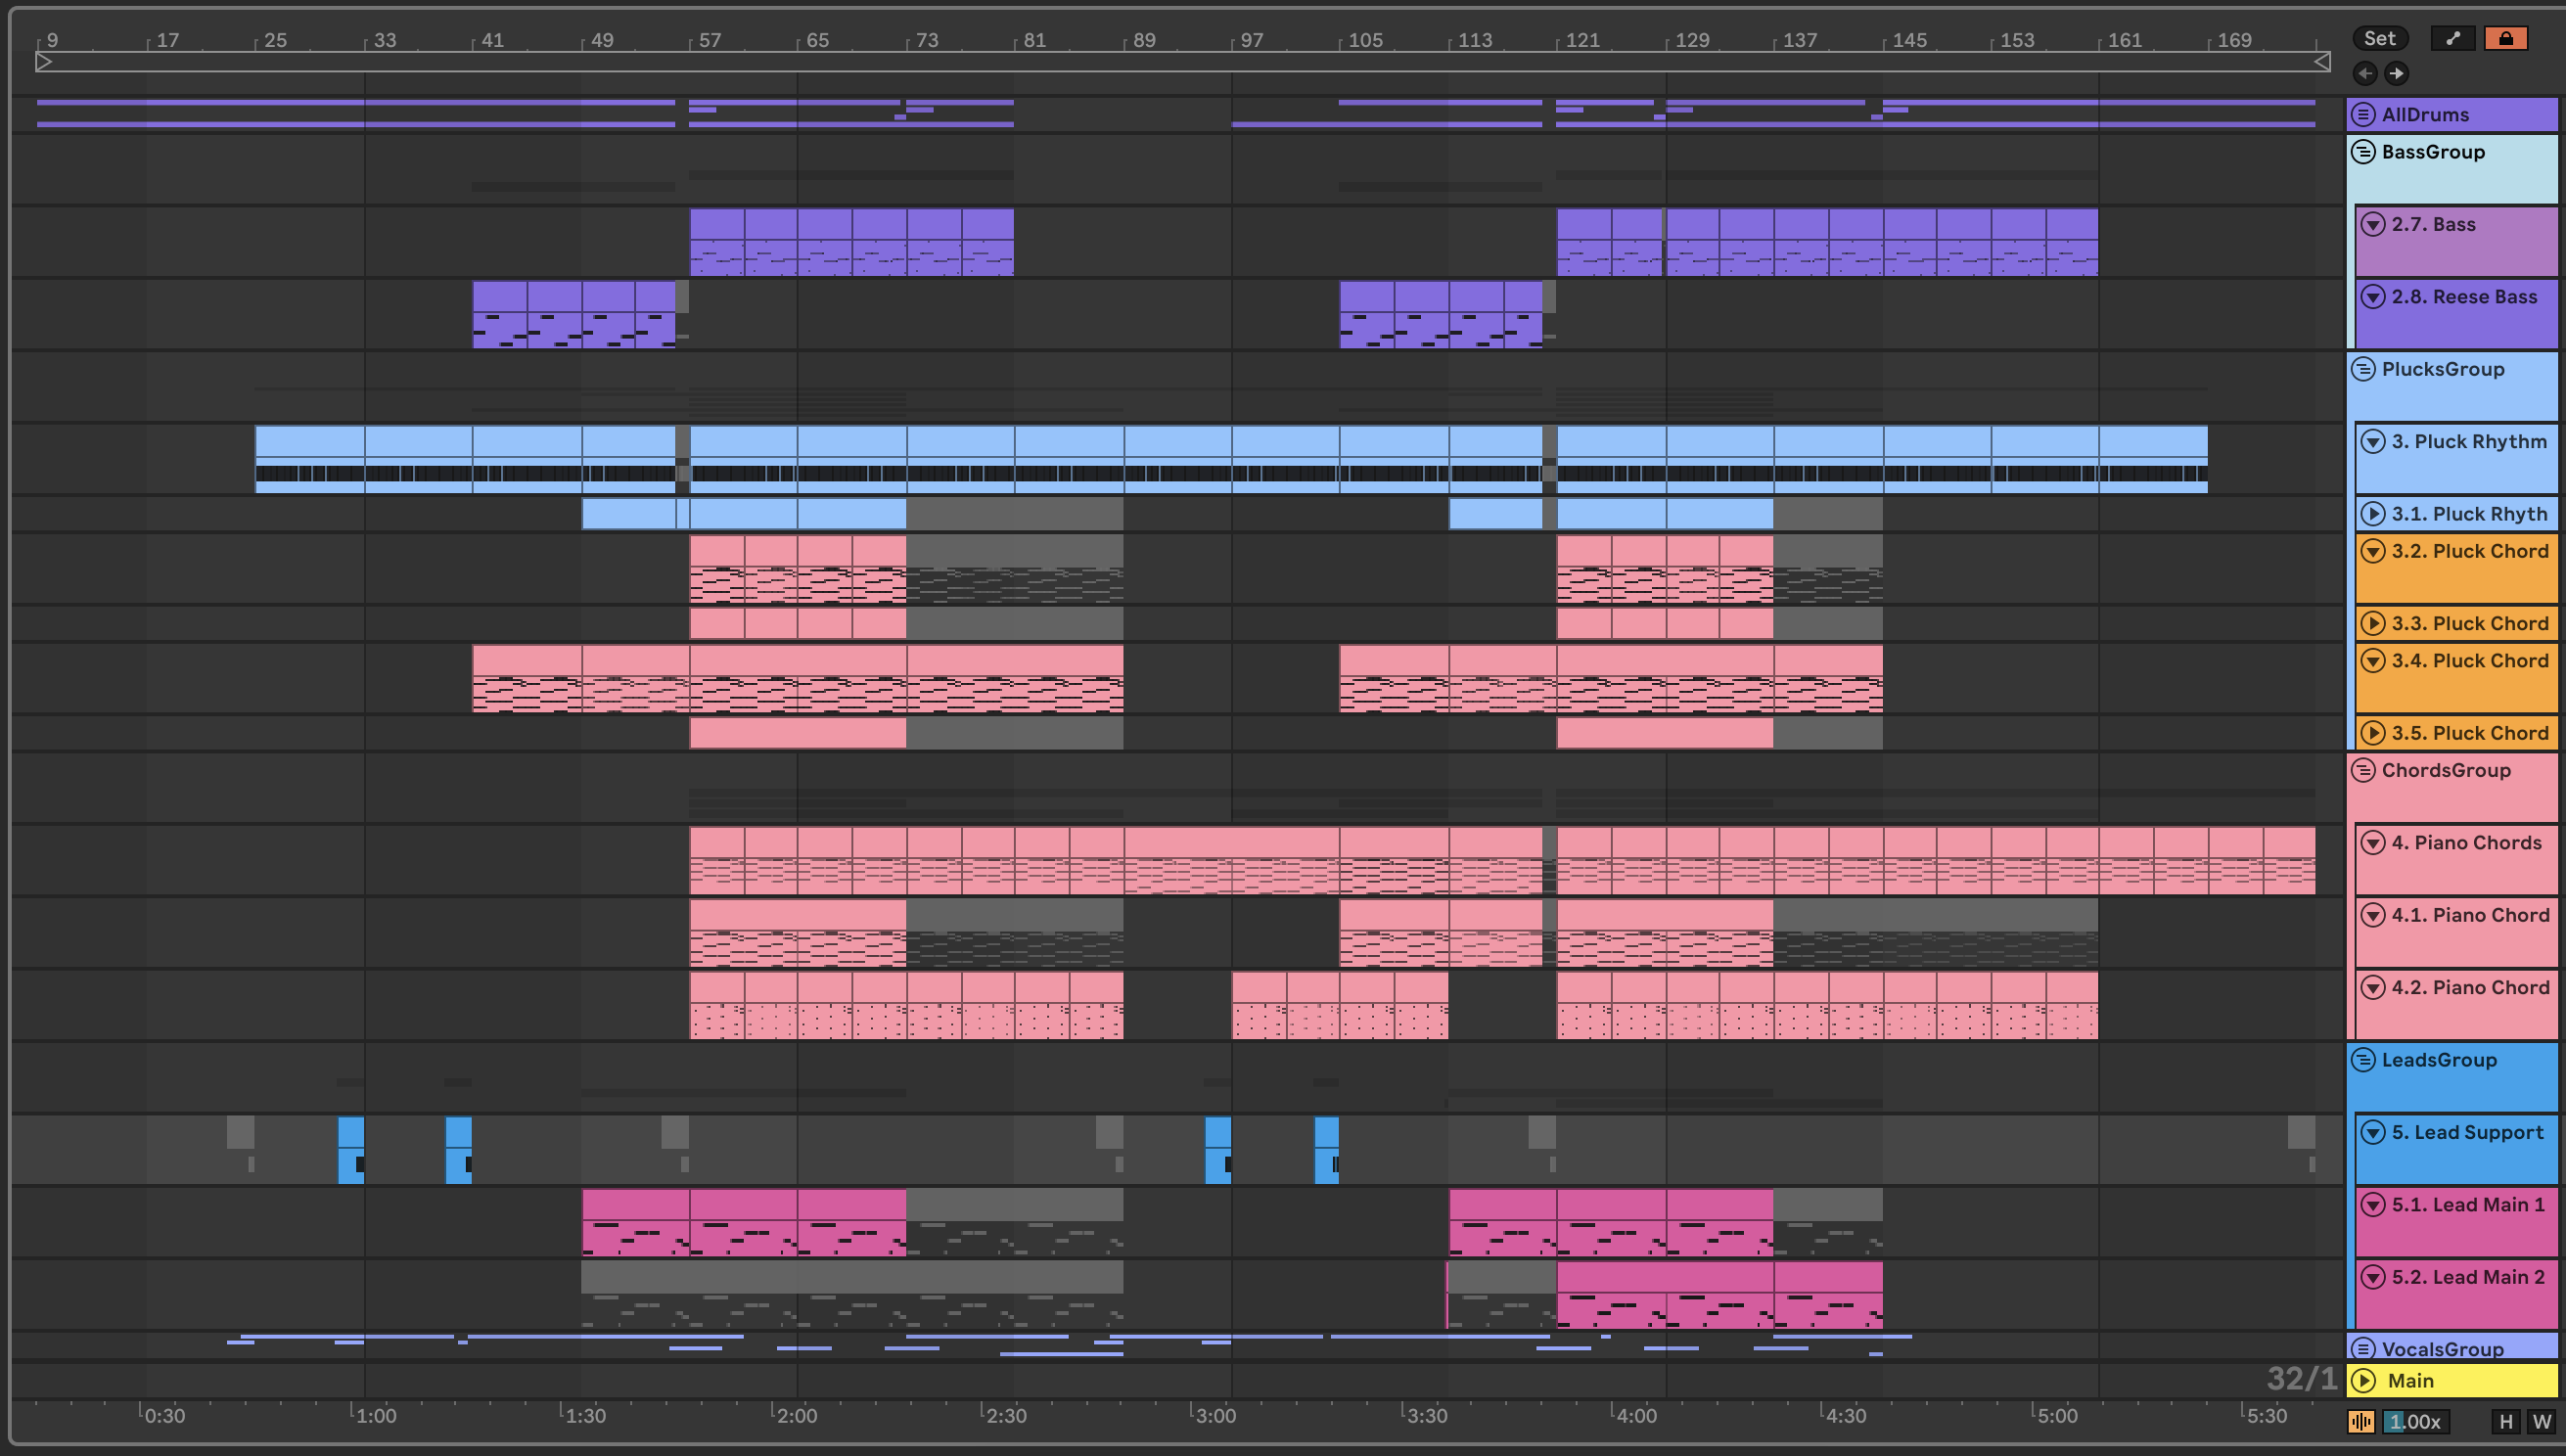The width and height of the screenshot is (2566, 1456).
Task: Collapse the 2.7. Bass track
Action: point(2373,224)
